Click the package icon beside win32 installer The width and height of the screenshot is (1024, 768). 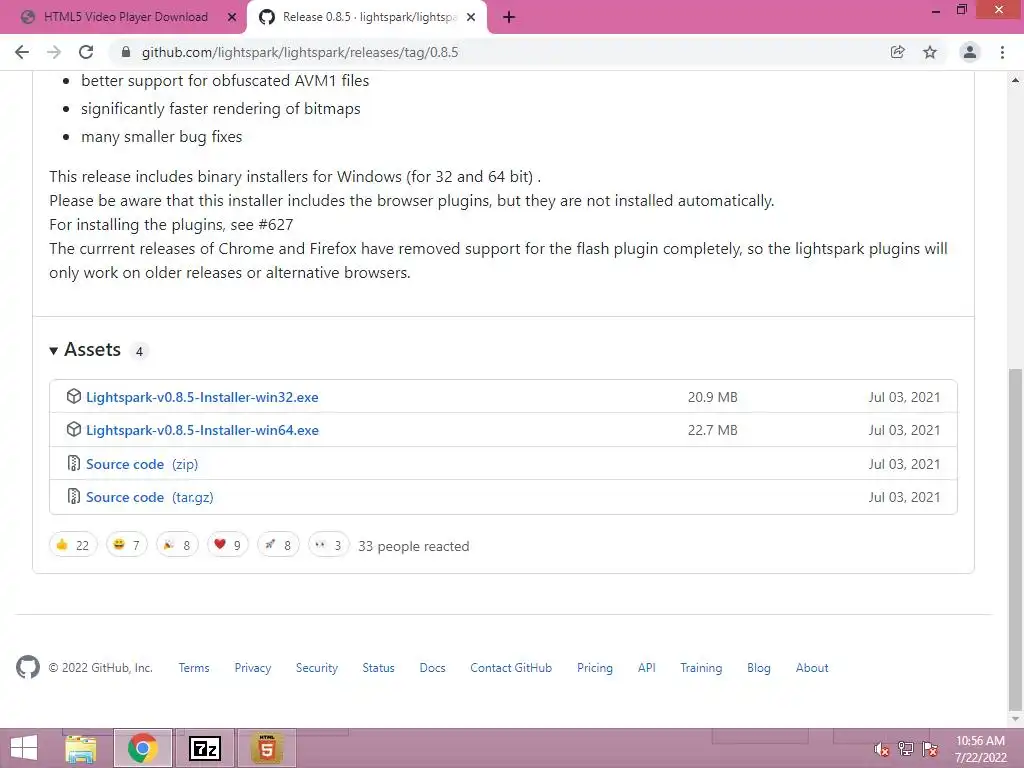pos(74,396)
